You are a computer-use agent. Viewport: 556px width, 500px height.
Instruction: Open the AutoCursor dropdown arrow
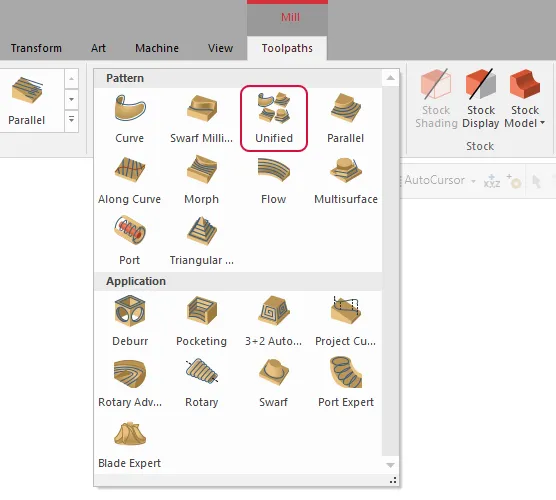click(473, 181)
